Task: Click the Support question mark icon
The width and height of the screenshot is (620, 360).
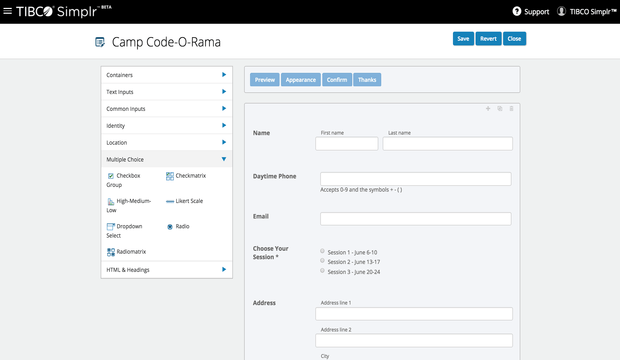Action: pyautogui.click(x=516, y=11)
